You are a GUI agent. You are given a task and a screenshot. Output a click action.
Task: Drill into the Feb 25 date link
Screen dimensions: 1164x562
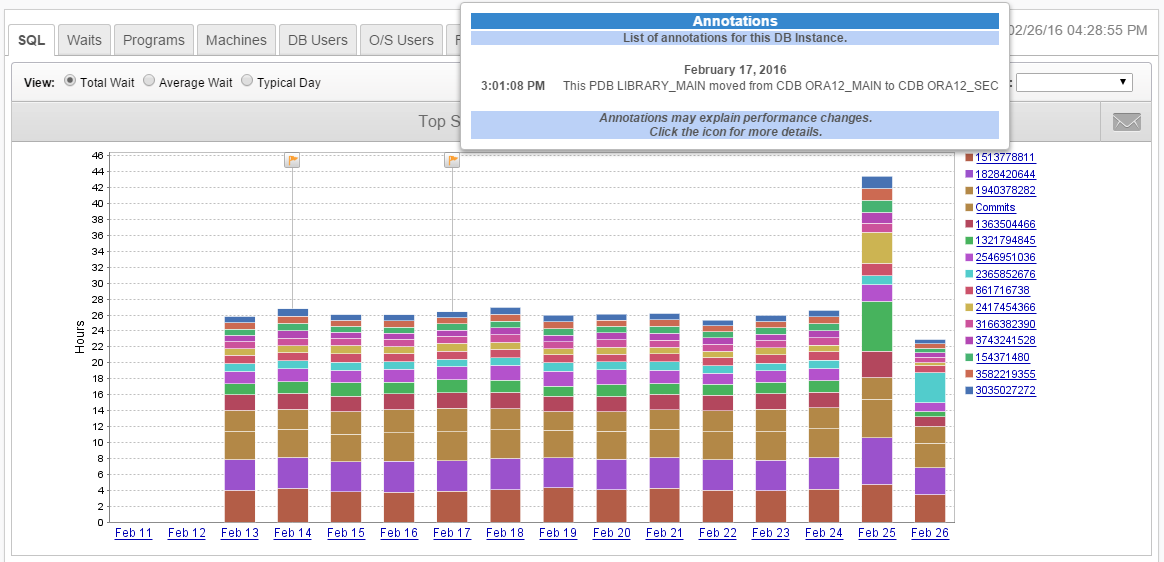[x=877, y=533]
